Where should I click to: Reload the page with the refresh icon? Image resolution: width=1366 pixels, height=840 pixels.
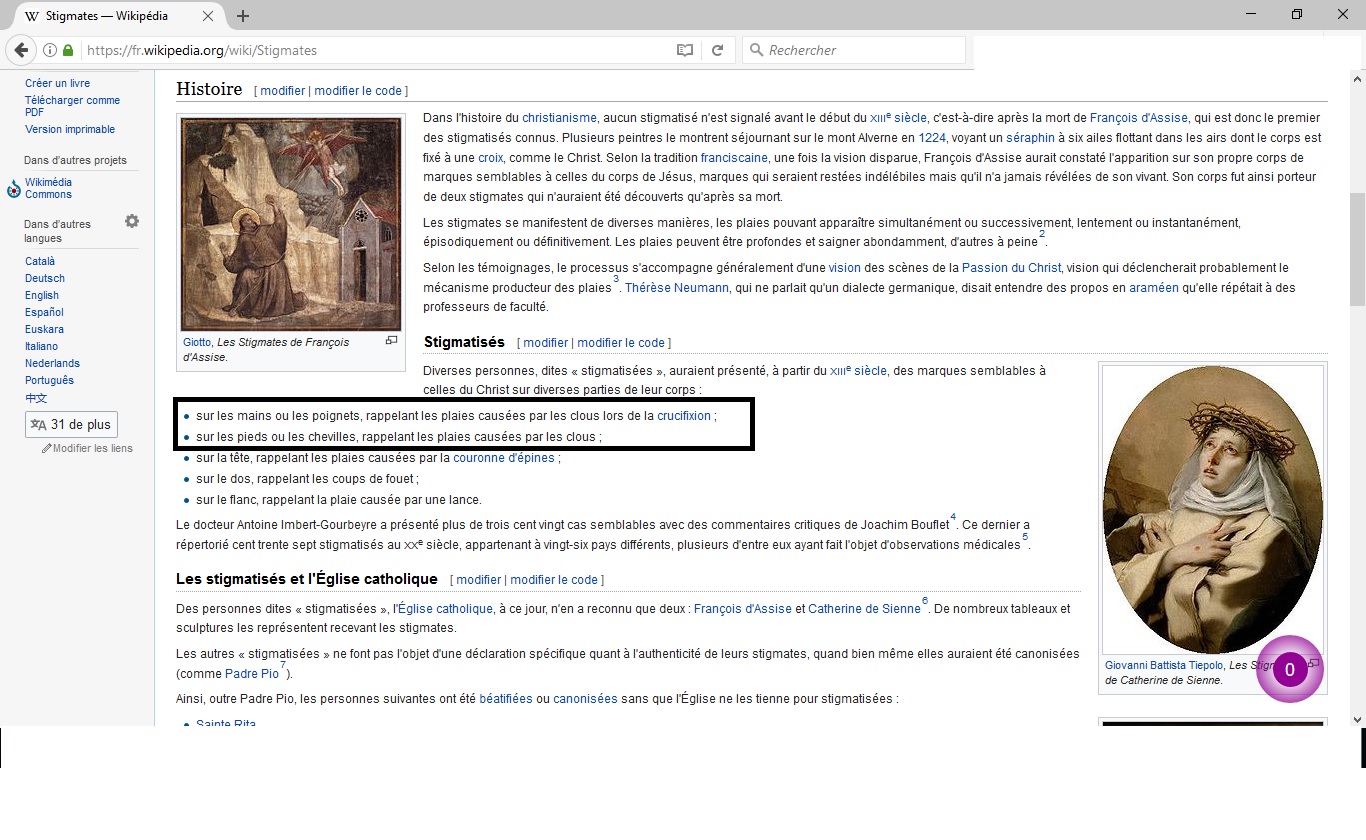click(717, 50)
